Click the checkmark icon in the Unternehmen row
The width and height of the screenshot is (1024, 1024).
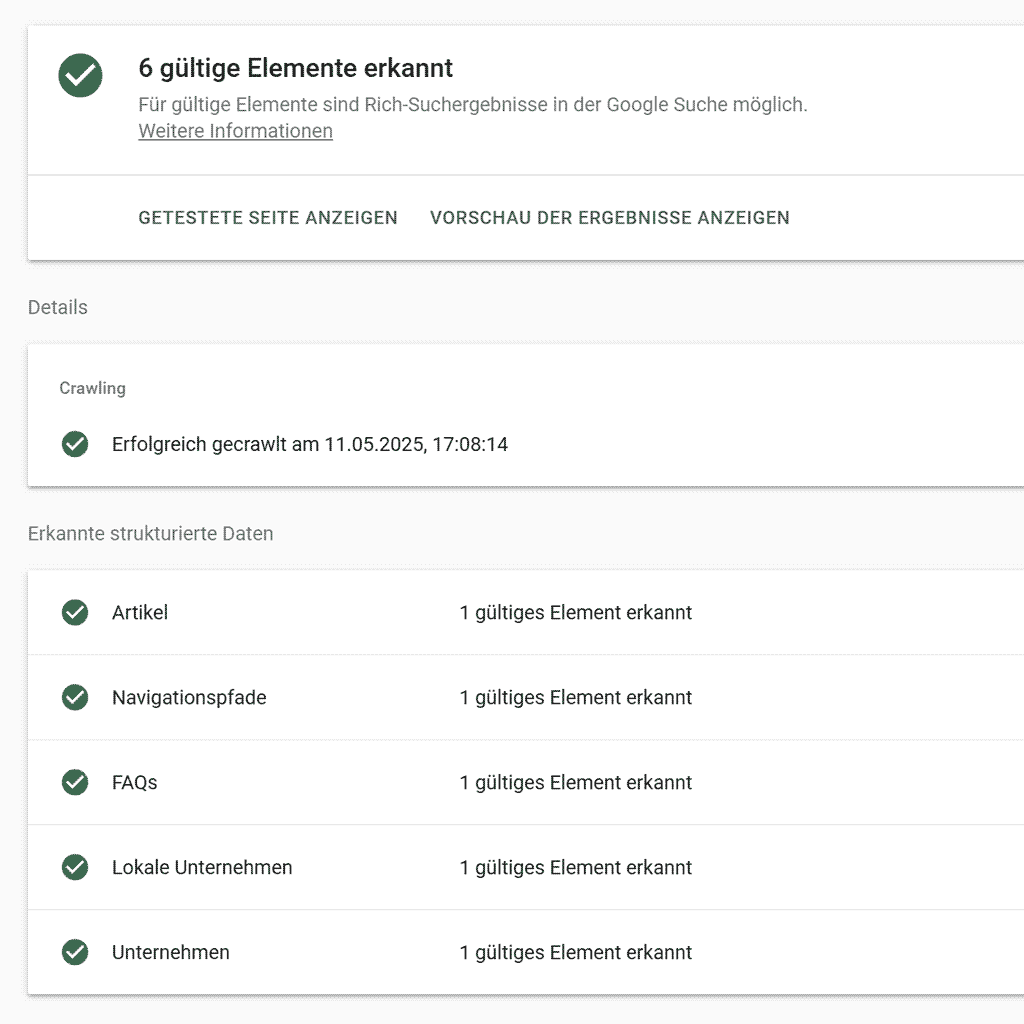pos(75,952)
